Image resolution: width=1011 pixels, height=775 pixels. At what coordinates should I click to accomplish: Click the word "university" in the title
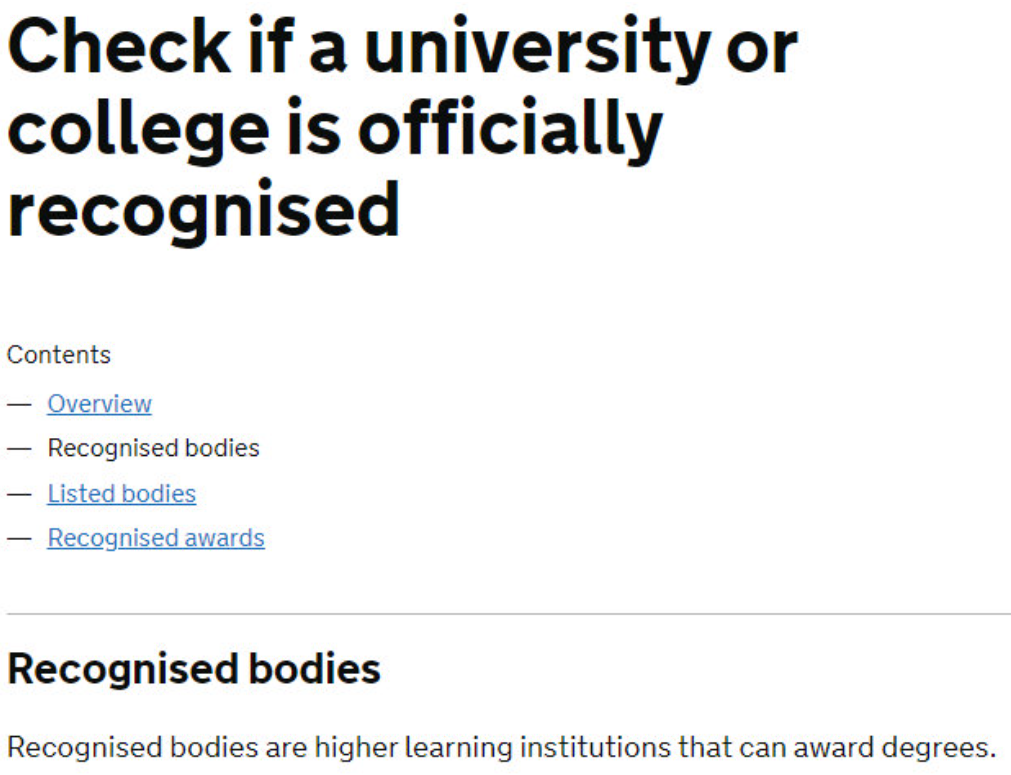pyautogui.click(x=539, y=48)
